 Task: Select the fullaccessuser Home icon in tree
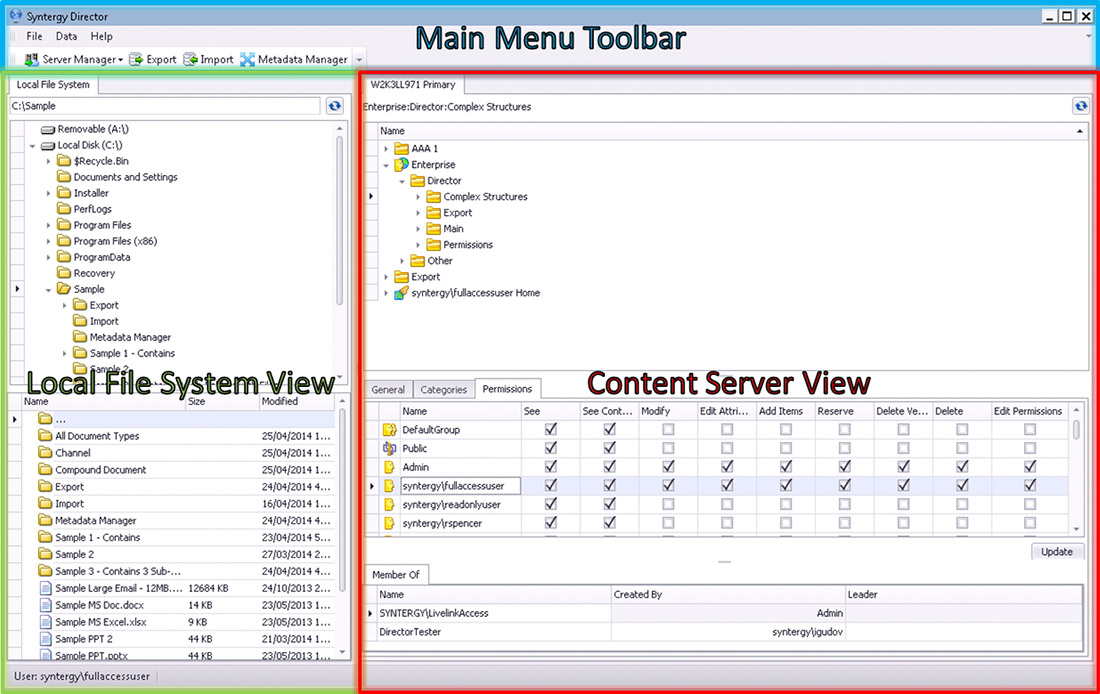coord(402,293)
